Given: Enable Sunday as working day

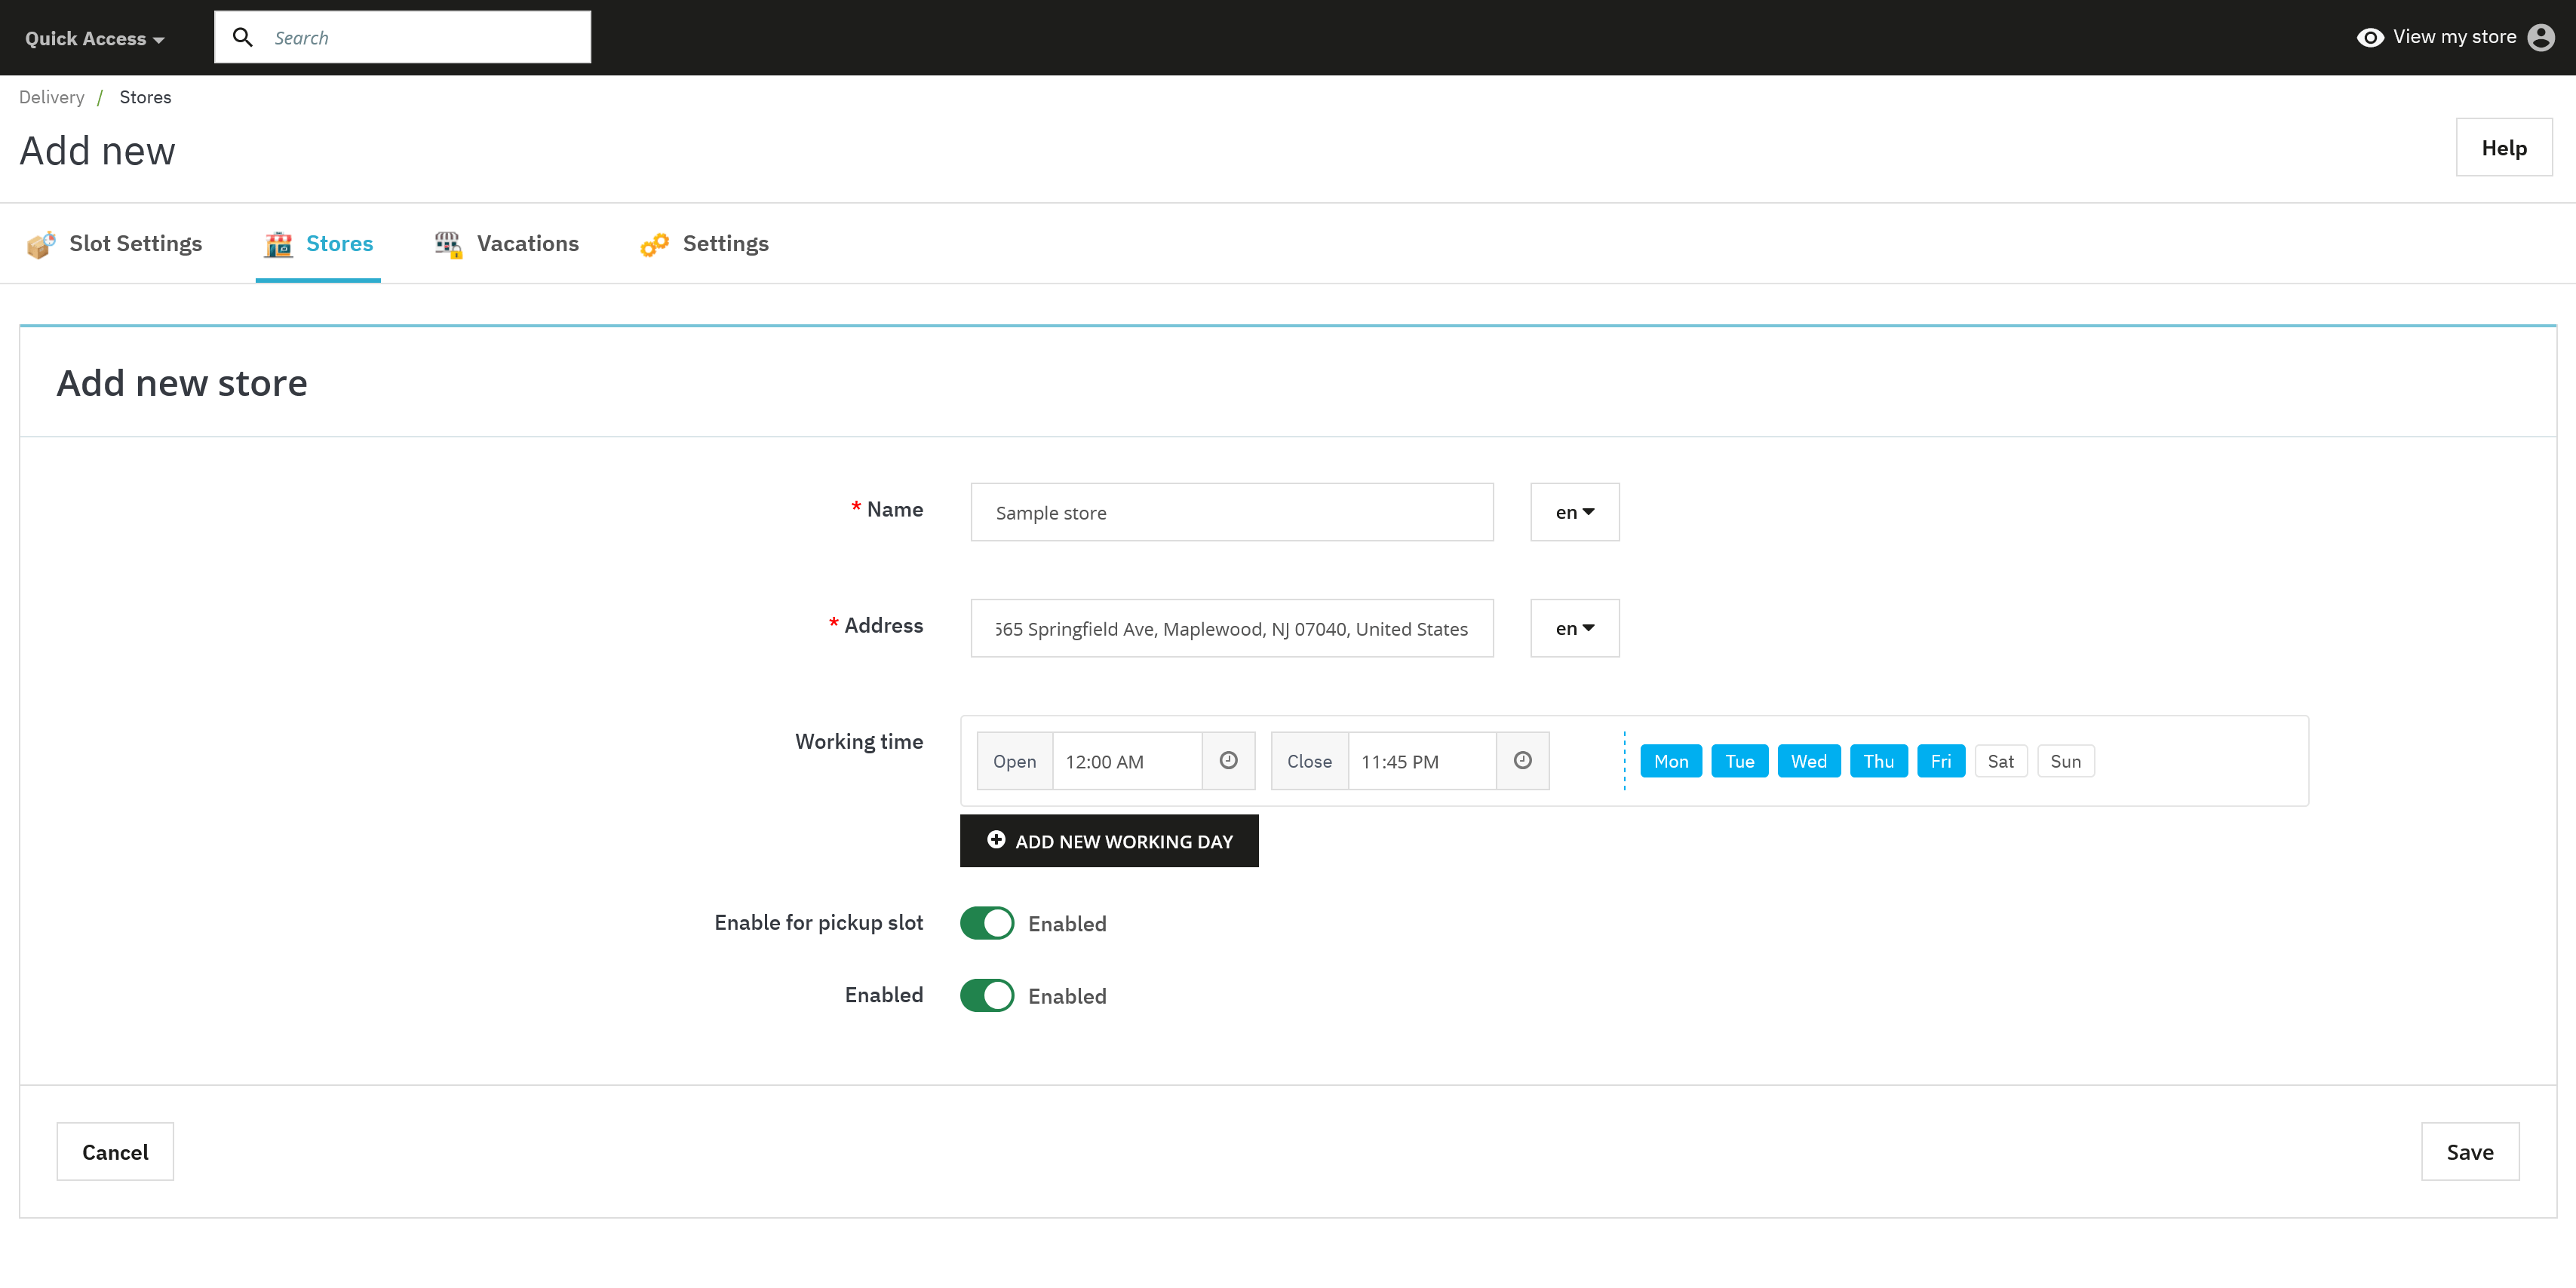Looking at the screenshot, I should [2065, 761].
